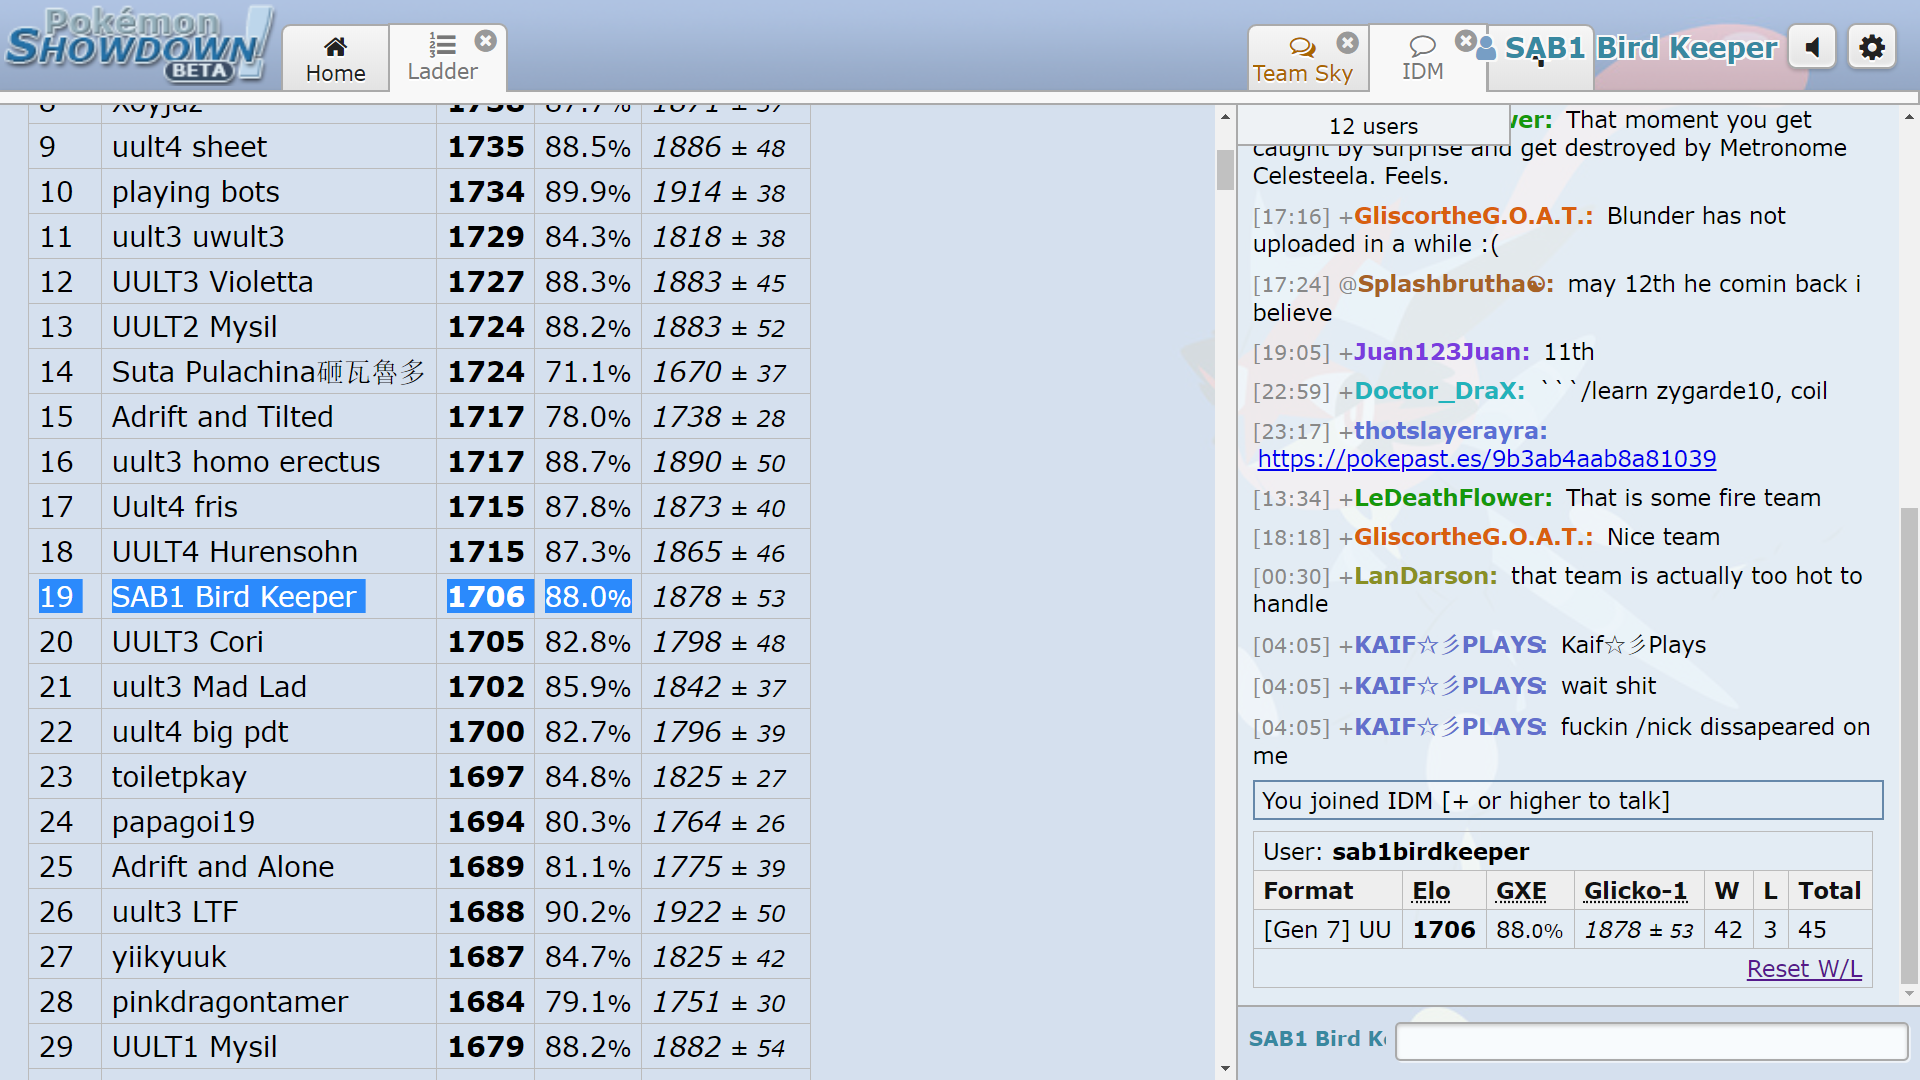Click the chat scrollbar down arrow
1920x1080 pixels.
click(1909, 993)
